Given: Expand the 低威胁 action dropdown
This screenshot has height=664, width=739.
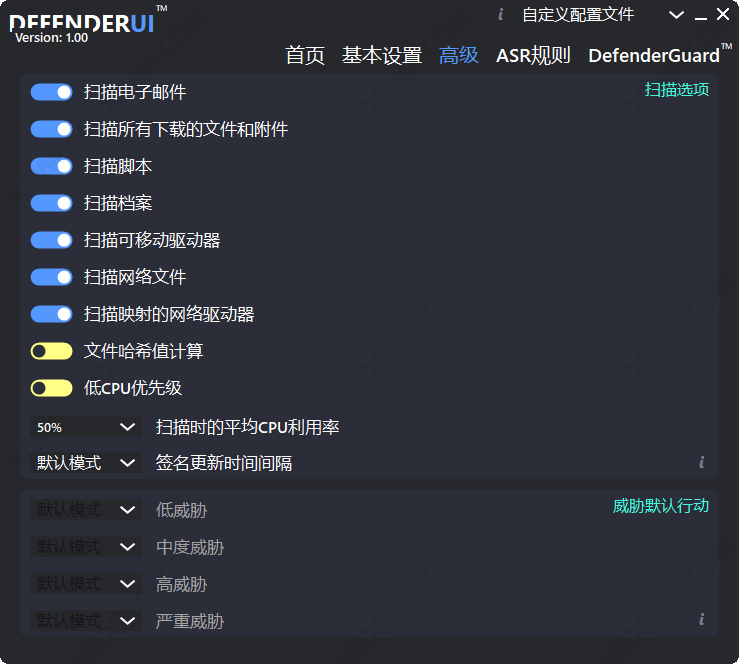Looking at the screenshot, I should tap(86, 510).
